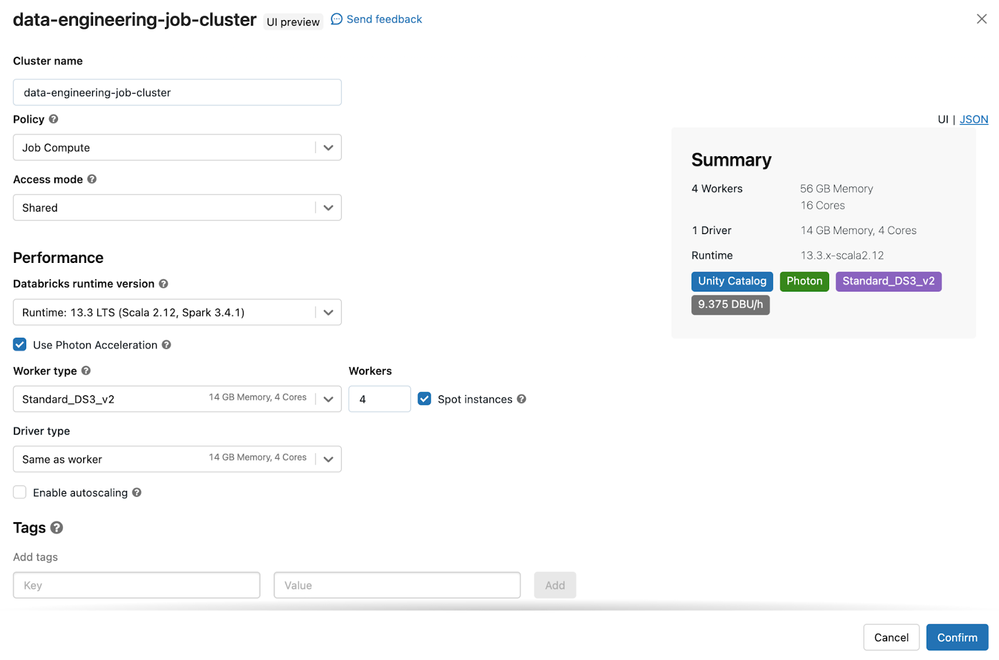The image size is (999, 660).
Task: Click the disabled Add tag button
Action: pos(555,585)
